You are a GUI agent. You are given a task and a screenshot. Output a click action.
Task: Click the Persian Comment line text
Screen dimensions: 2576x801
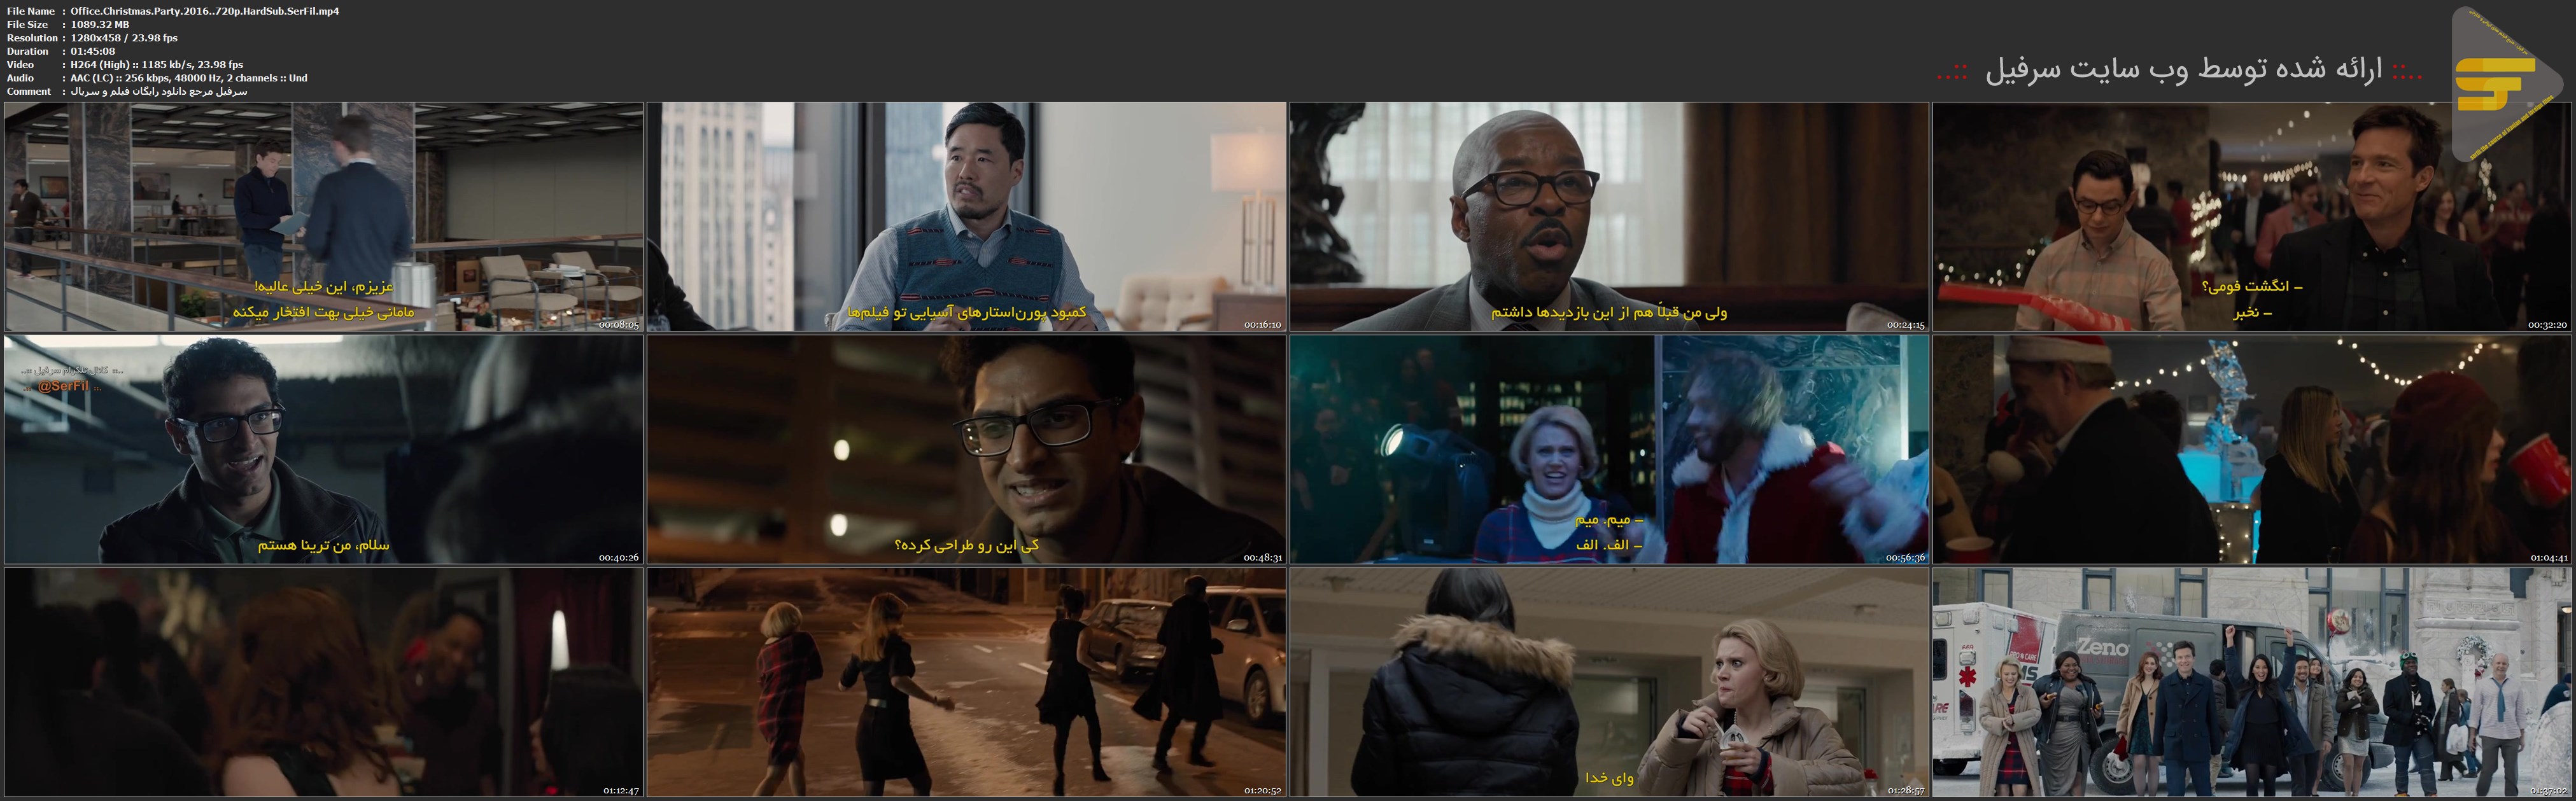point(158,91)
